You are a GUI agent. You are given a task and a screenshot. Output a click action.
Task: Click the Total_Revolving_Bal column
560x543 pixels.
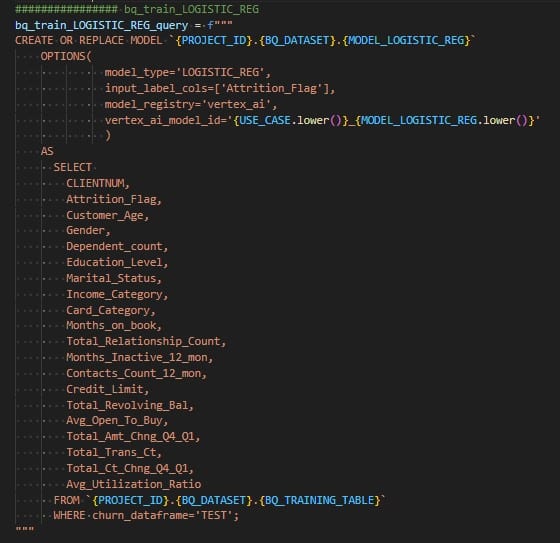coord(127,405)
